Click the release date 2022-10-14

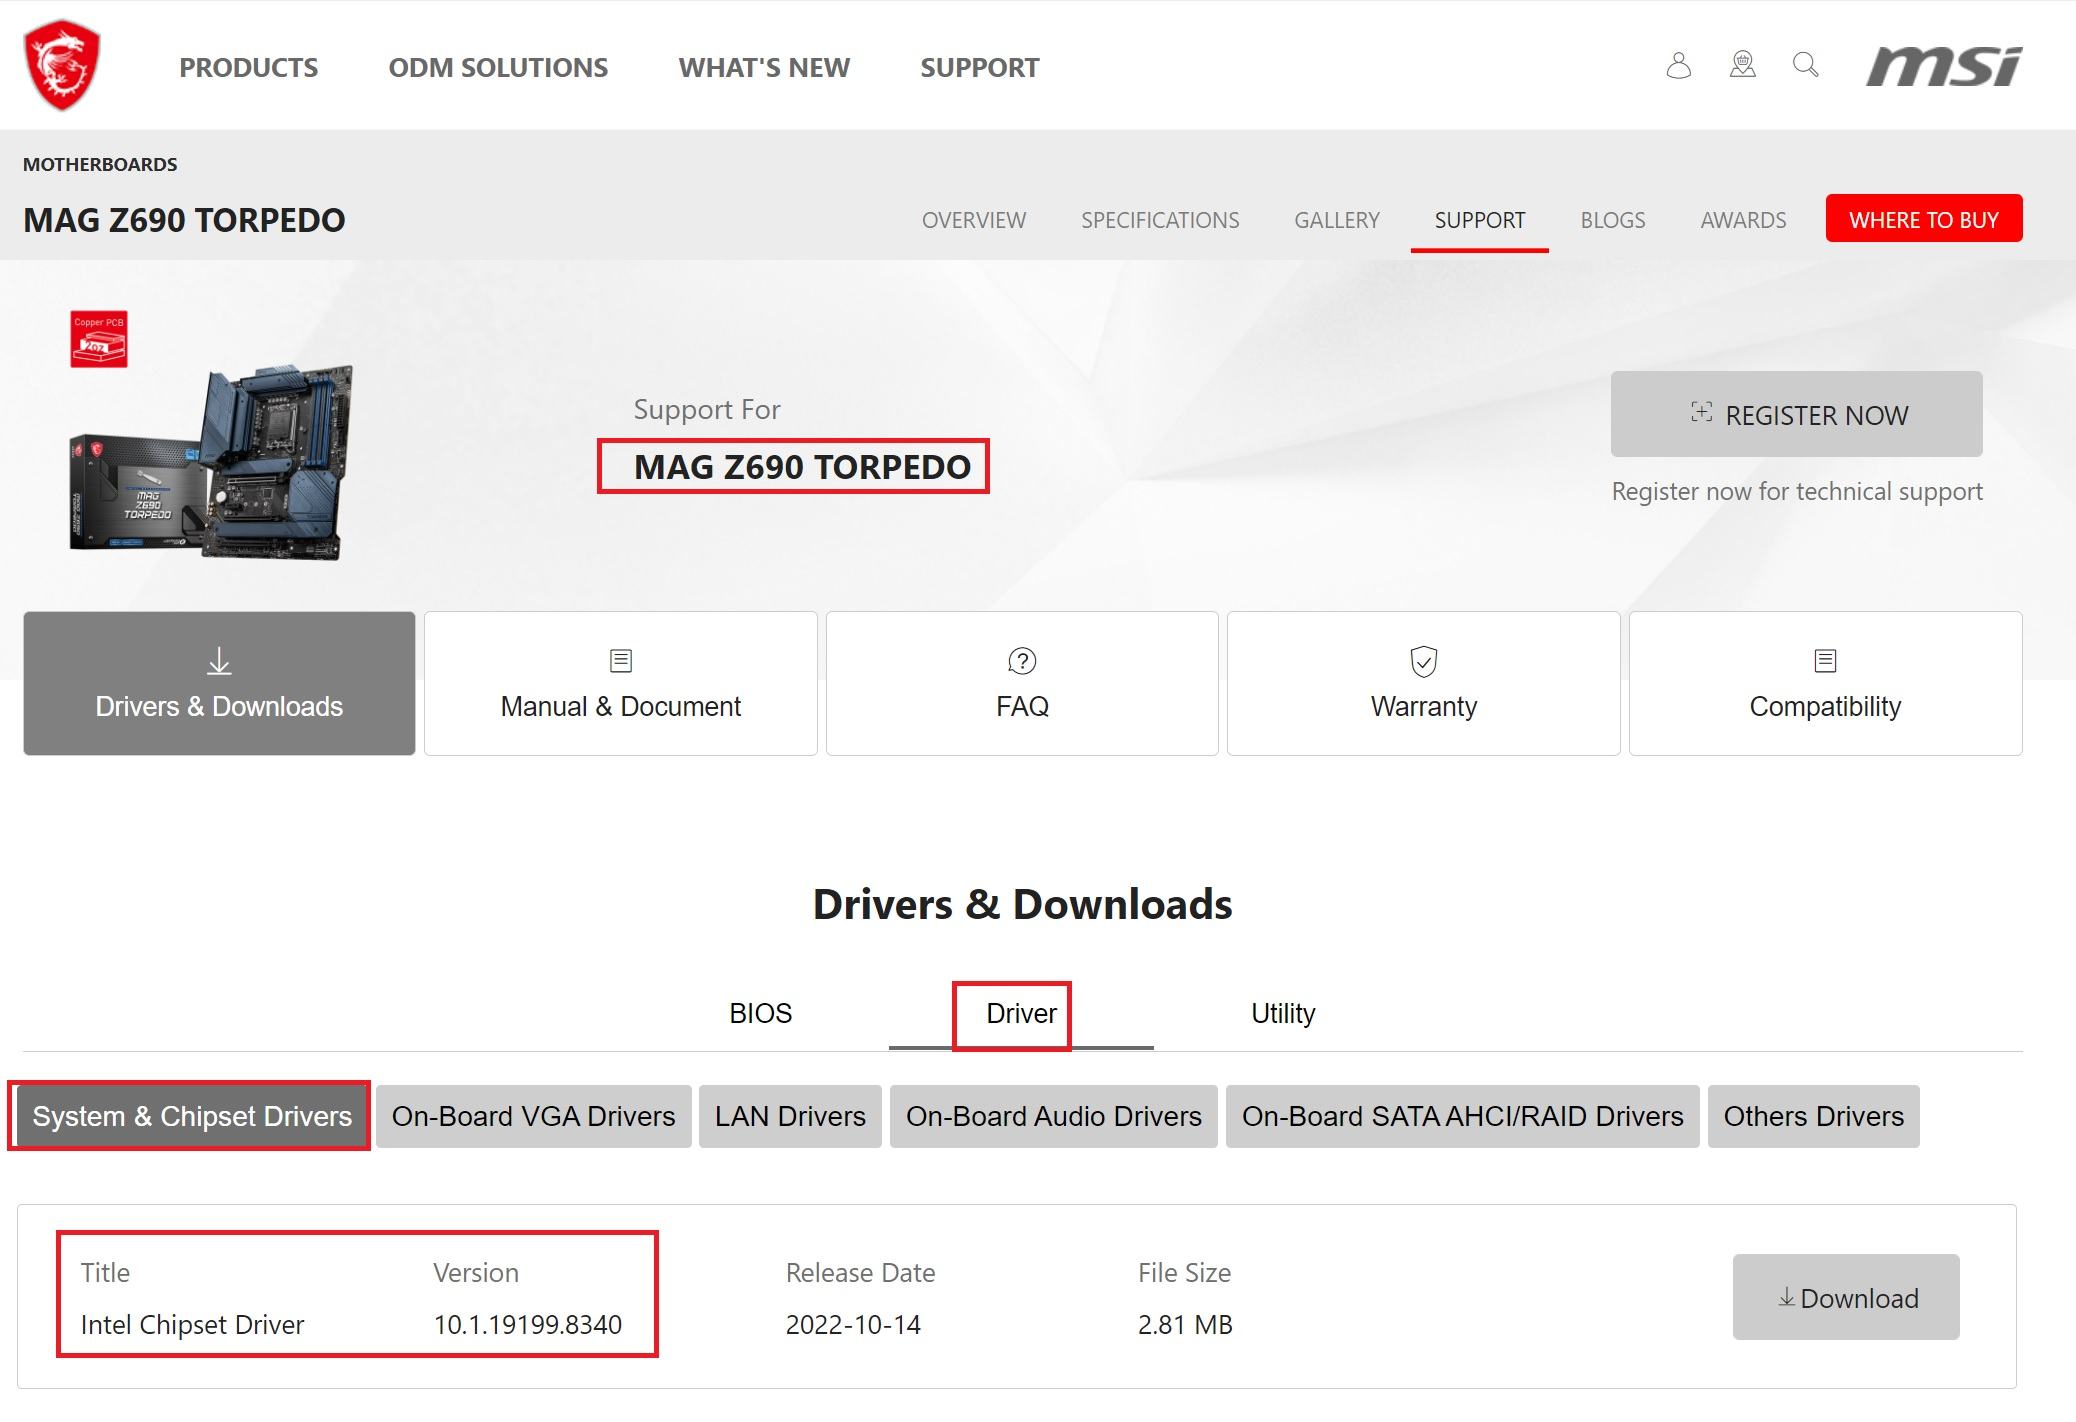pyautogui.click(x=853, y=1325)
